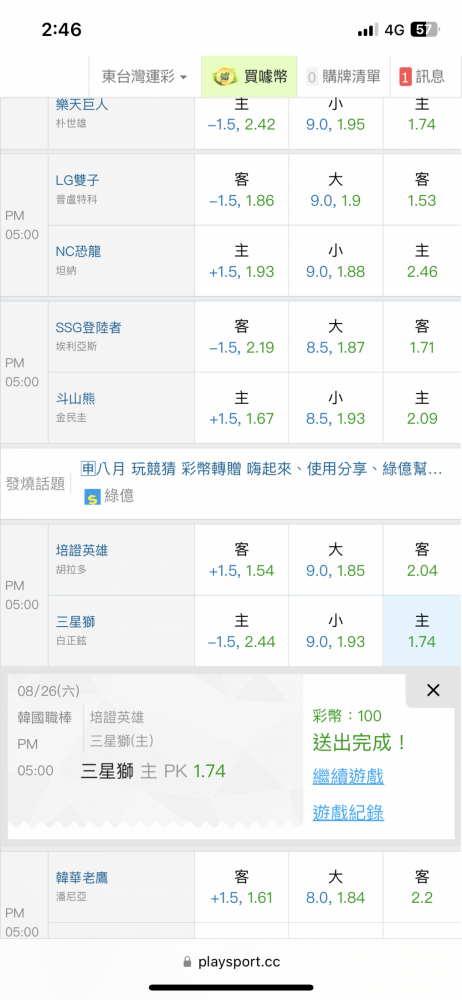
Task: Select 培證英雄 客 2.04 moneyline
Action: (422, 559)
